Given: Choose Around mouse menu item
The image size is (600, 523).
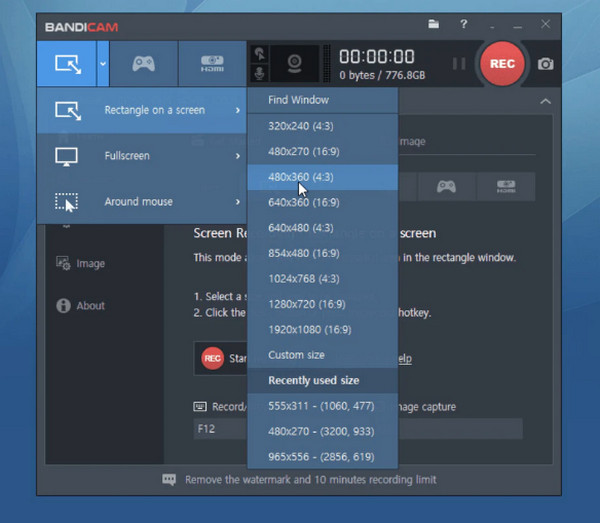Looking at the screenshot, I should [x=142, y=202].
